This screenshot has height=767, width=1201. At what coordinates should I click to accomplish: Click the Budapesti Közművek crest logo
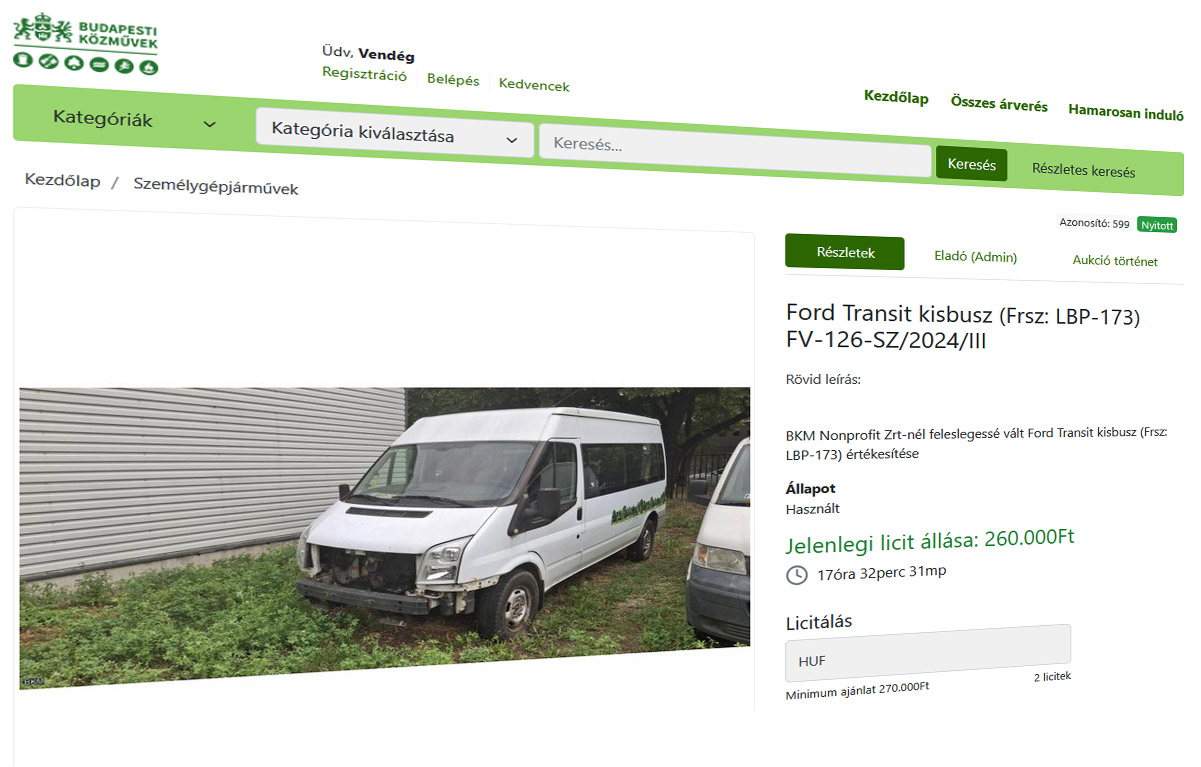(x=86, y=44)
